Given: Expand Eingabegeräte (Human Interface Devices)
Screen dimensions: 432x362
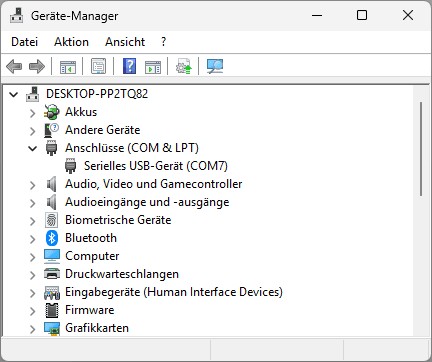Looking at the screenshot, I should pos(32,293).
